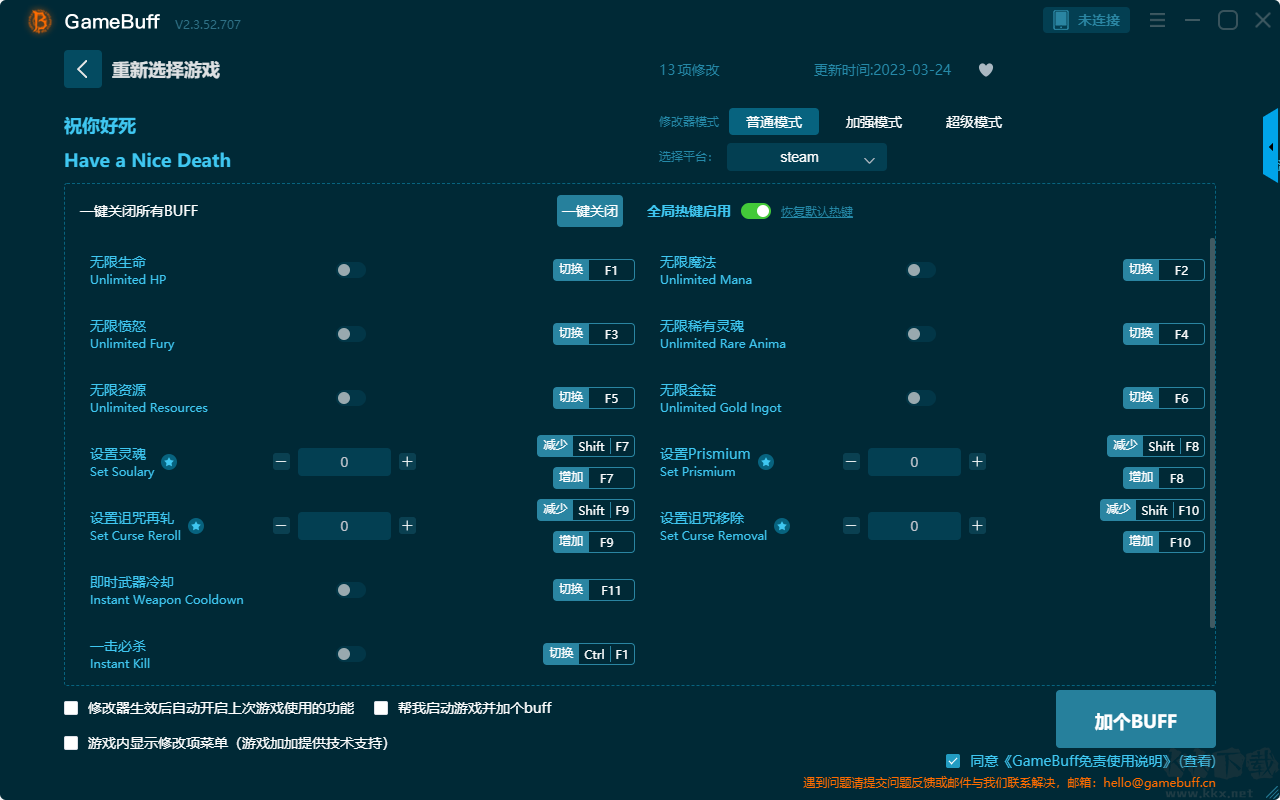The image size is (1280, 800).
Task: Click star icon next to Set Prismium
Action: (765, 462)
